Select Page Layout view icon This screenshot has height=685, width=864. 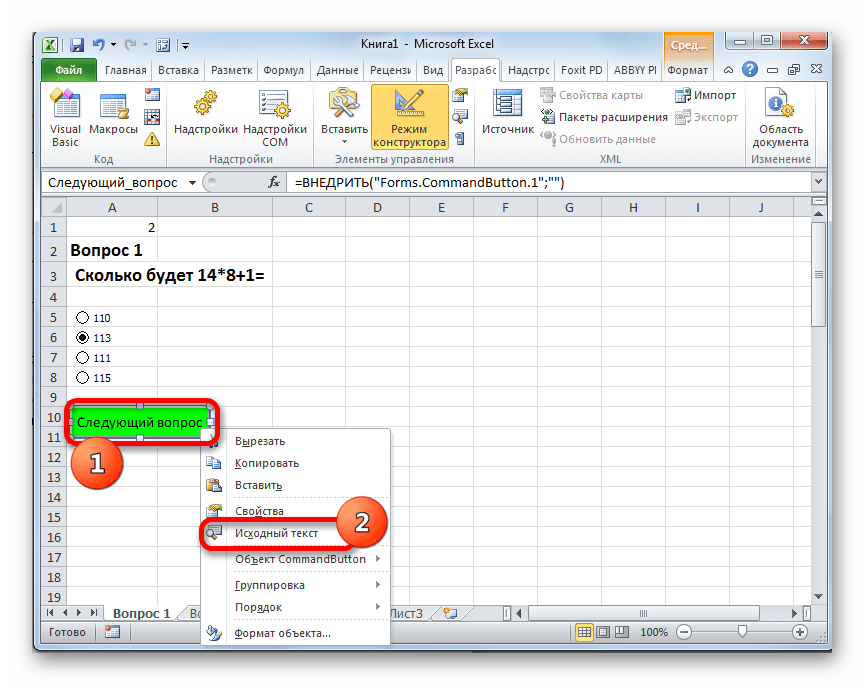pyautogui.click(x=603, y=632)
